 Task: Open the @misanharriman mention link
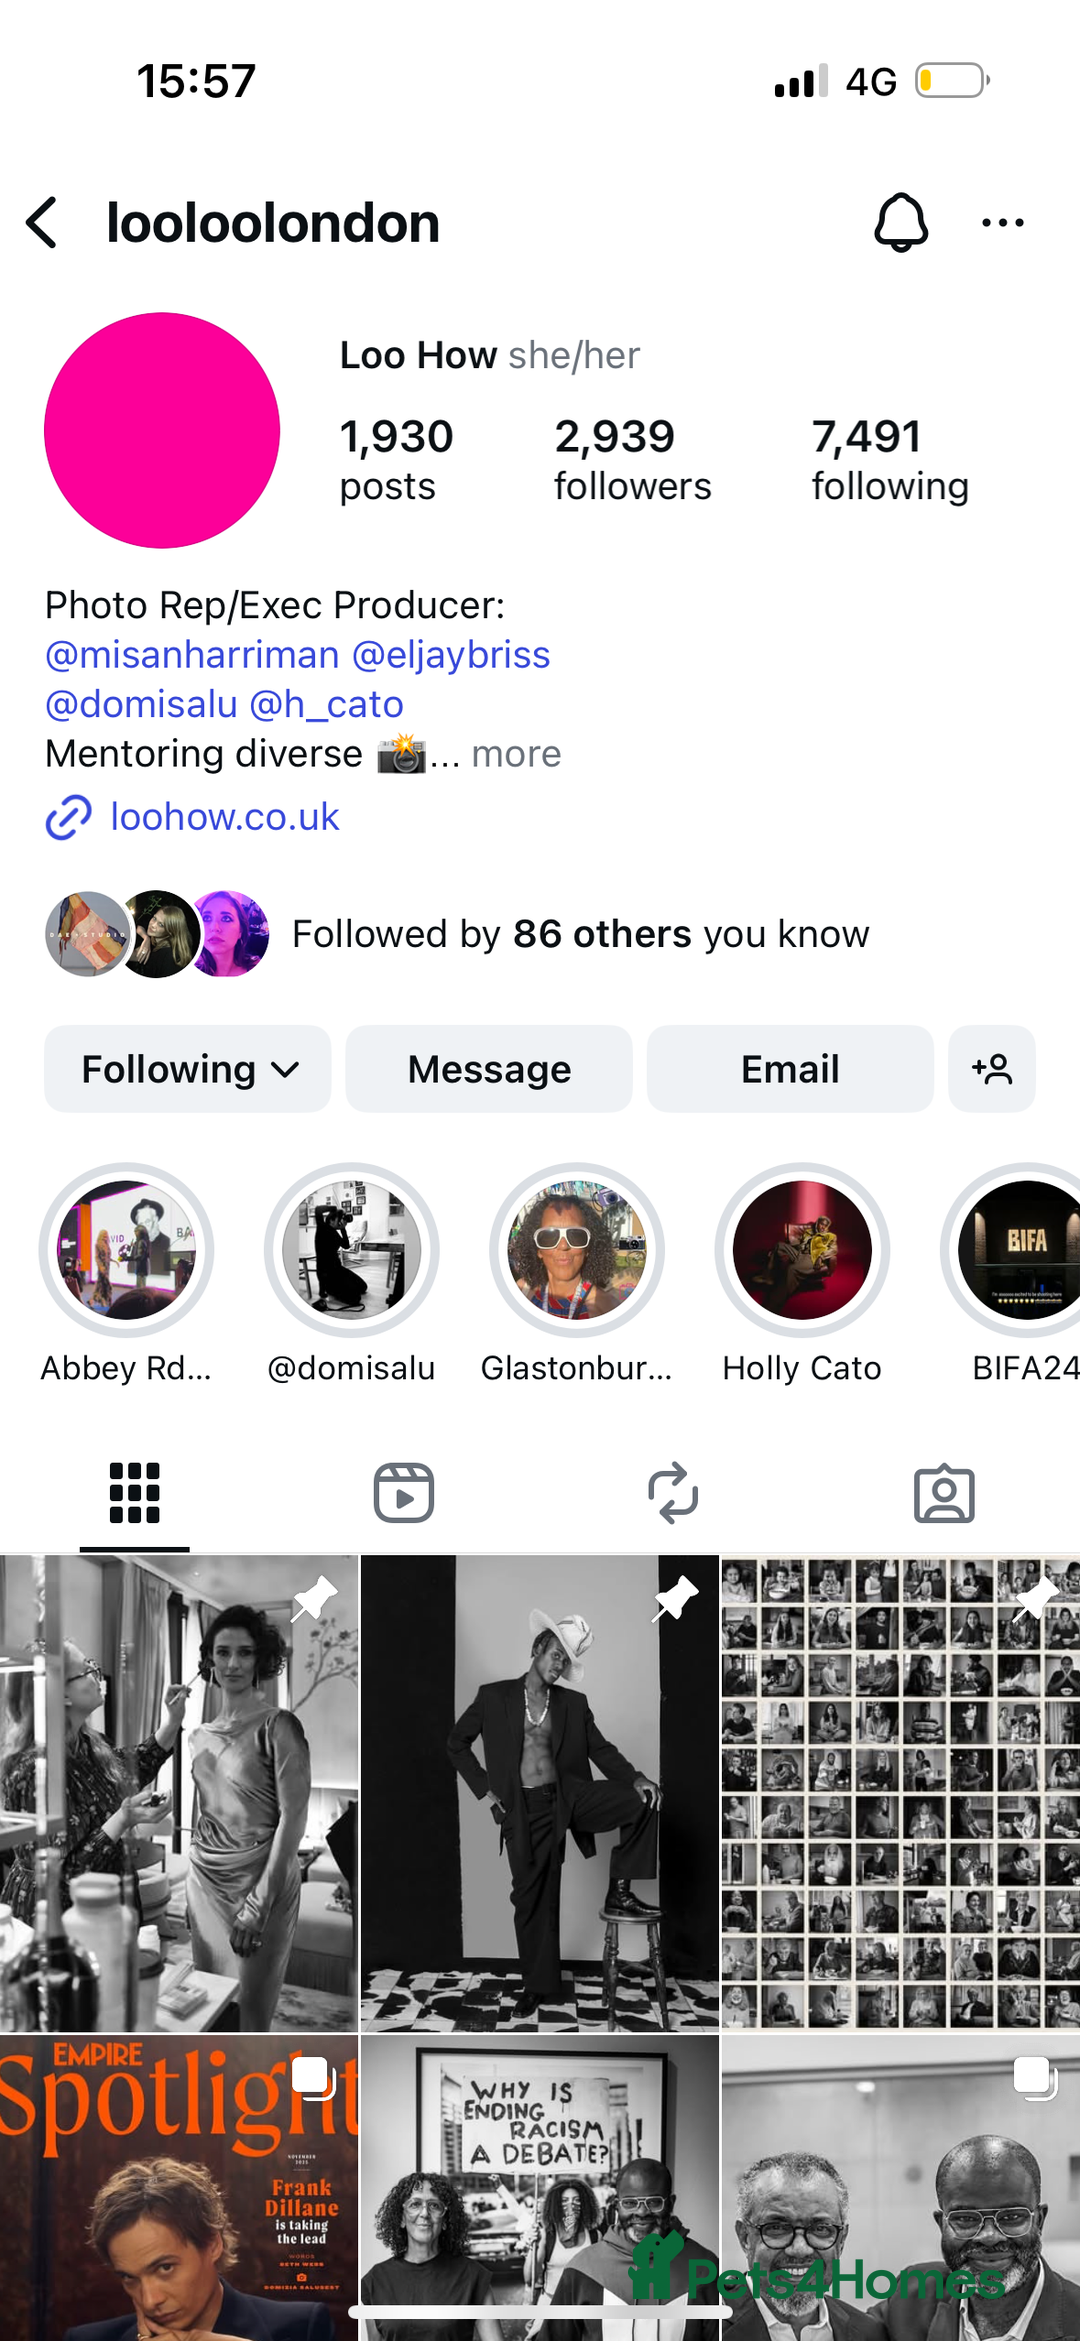pos(192,655)
